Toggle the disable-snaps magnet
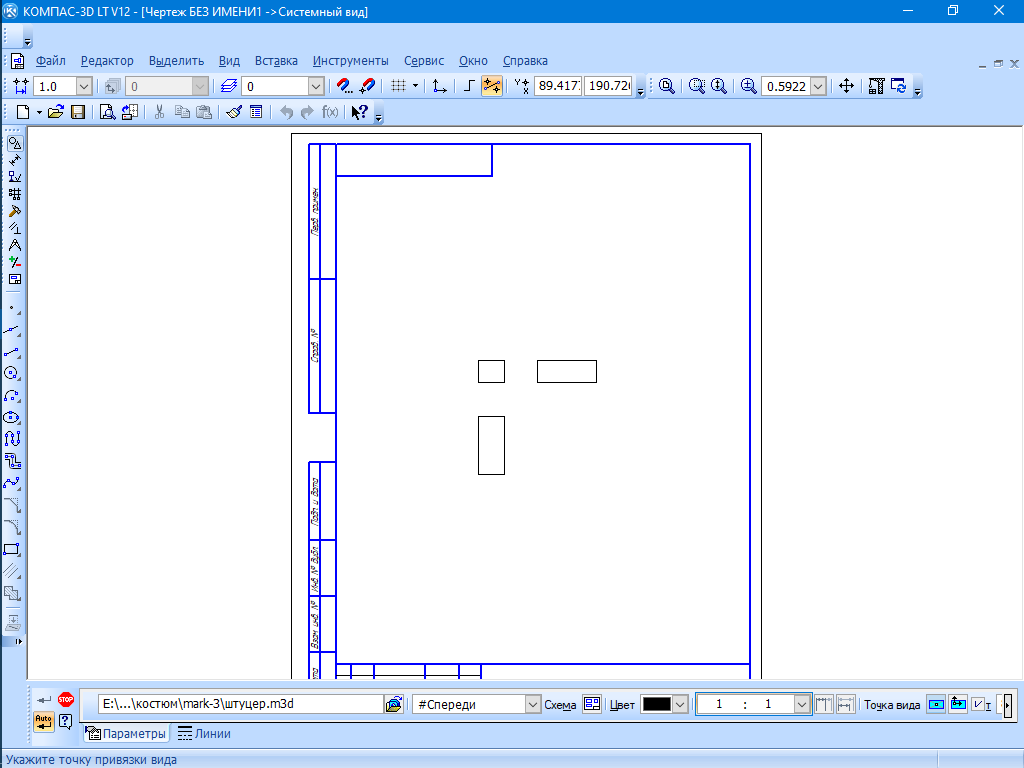The height and width of the screenshot is (768, 1024). coord(368,86)
